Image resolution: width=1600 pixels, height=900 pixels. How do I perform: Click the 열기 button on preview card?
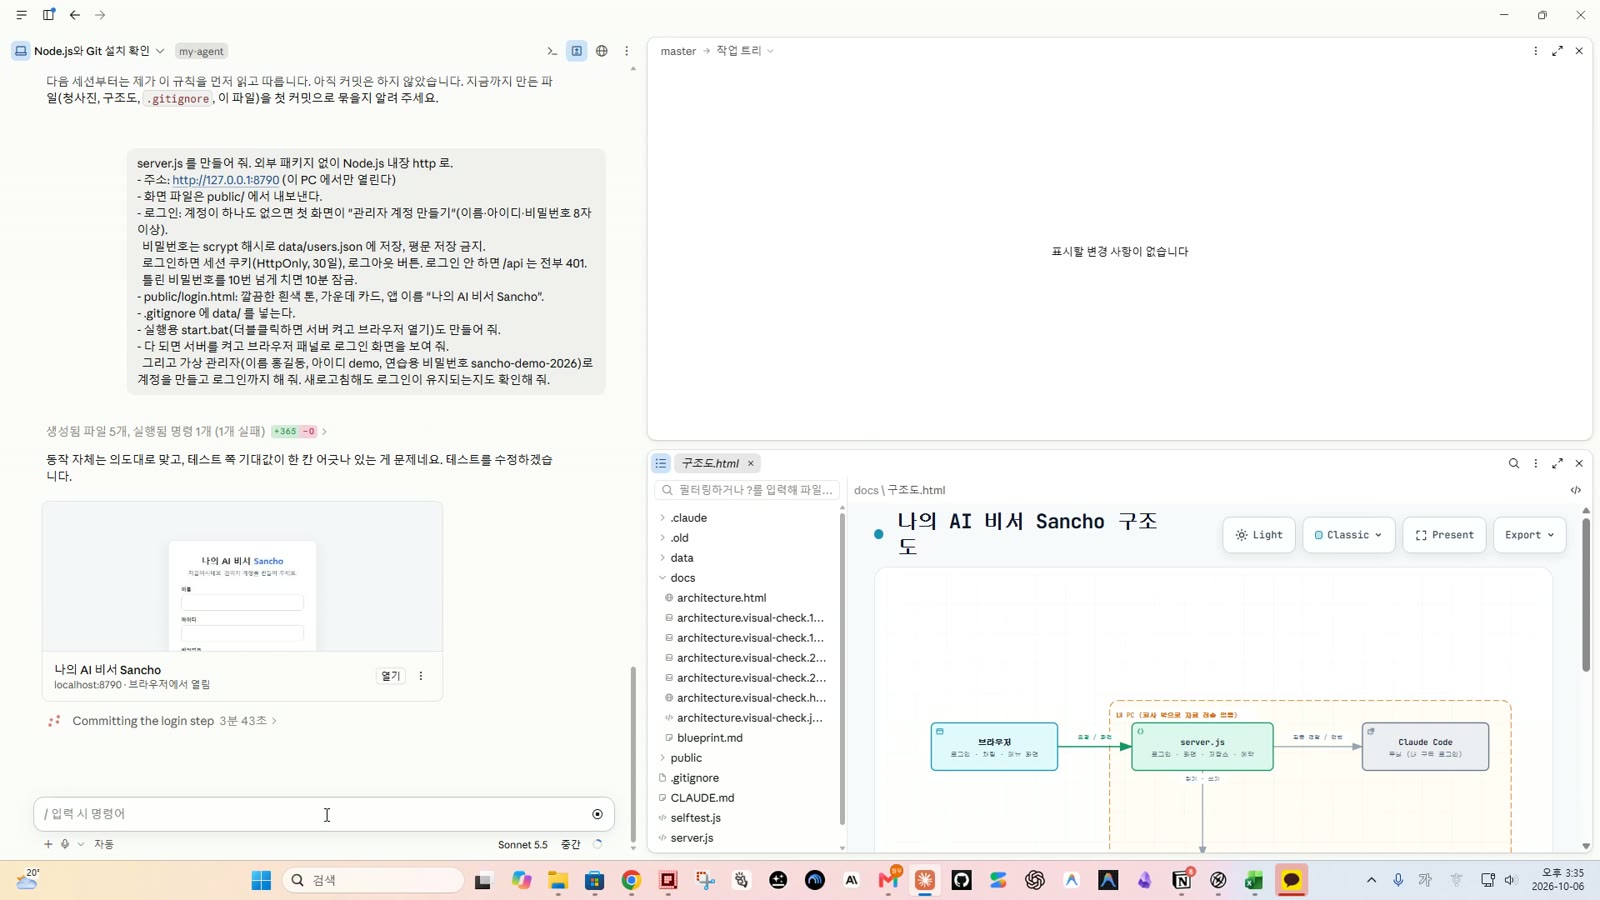391,676
